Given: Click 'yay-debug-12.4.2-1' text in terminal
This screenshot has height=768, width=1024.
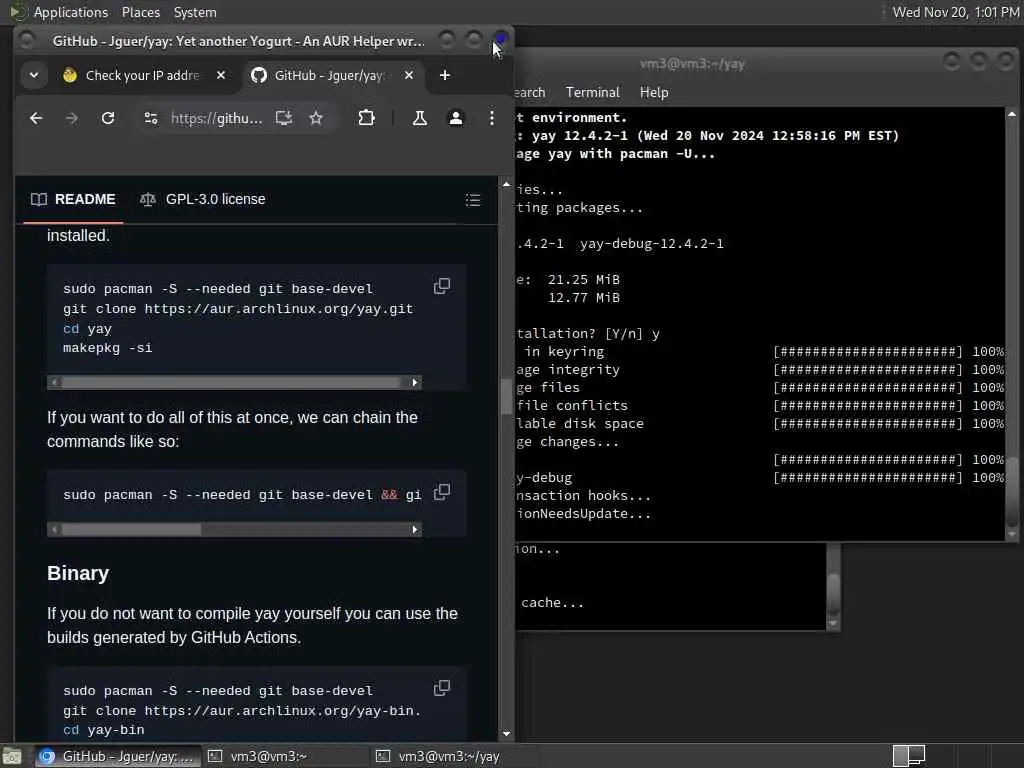Looking at the screenshot, I should pyautogui.click(x=651, y=244).
